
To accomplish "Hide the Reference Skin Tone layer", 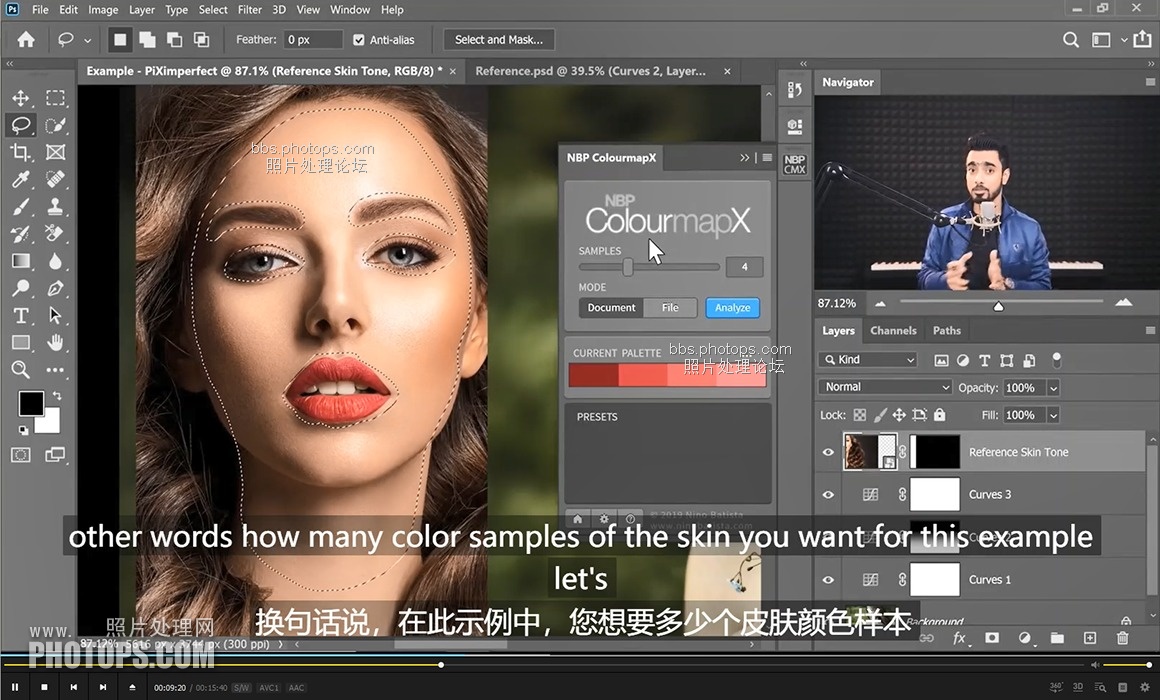I will tap(829, 452).
